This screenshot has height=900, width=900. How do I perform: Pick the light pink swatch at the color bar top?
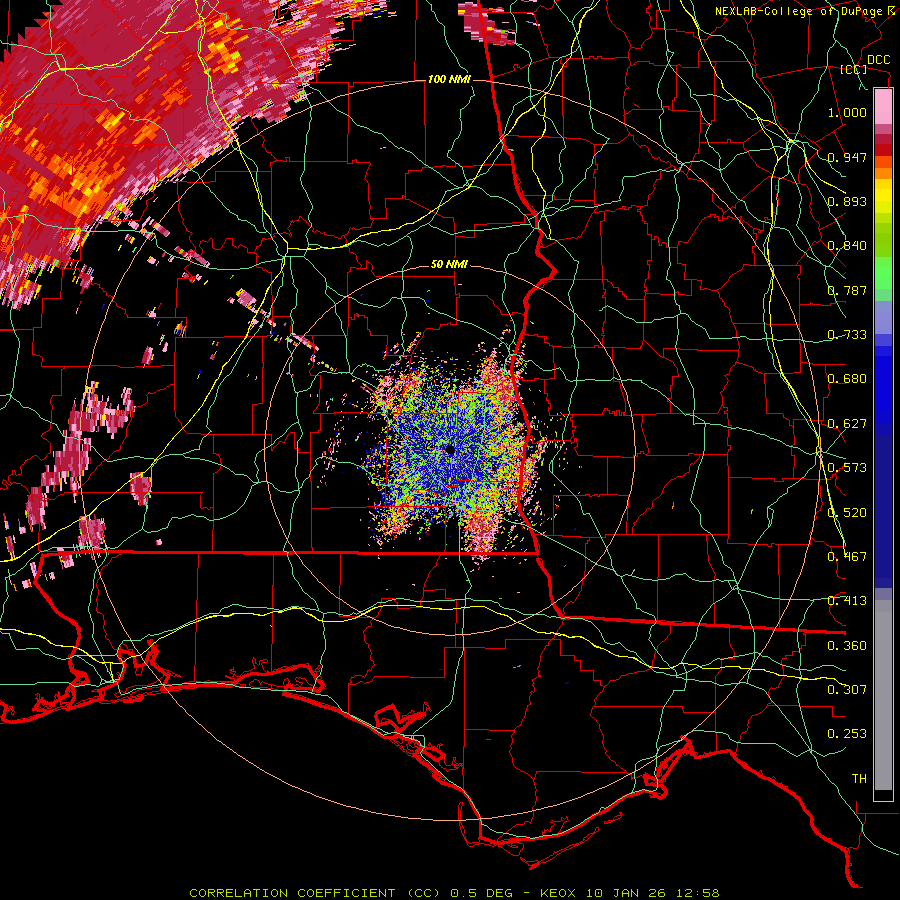[883, 106]
